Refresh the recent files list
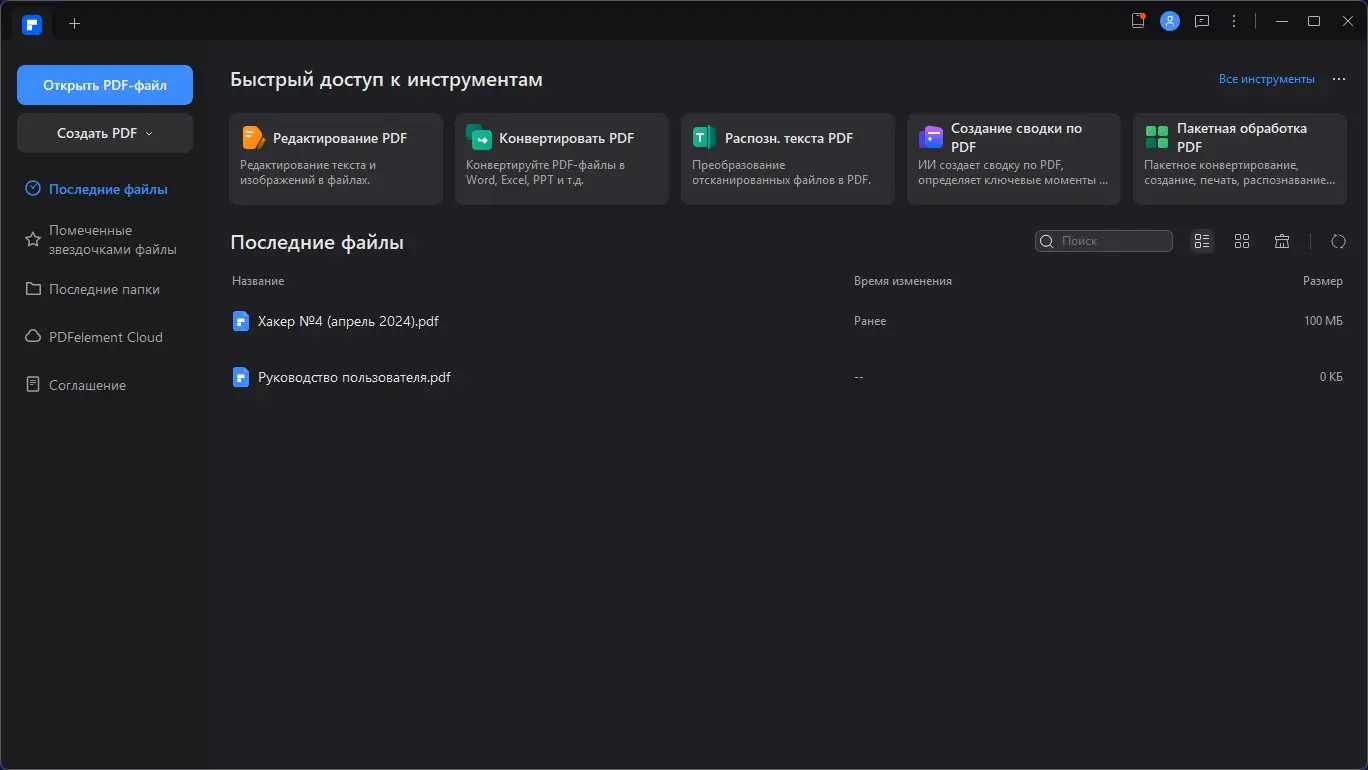Viewport: 1368px width, 770px height. [1338, 241]
